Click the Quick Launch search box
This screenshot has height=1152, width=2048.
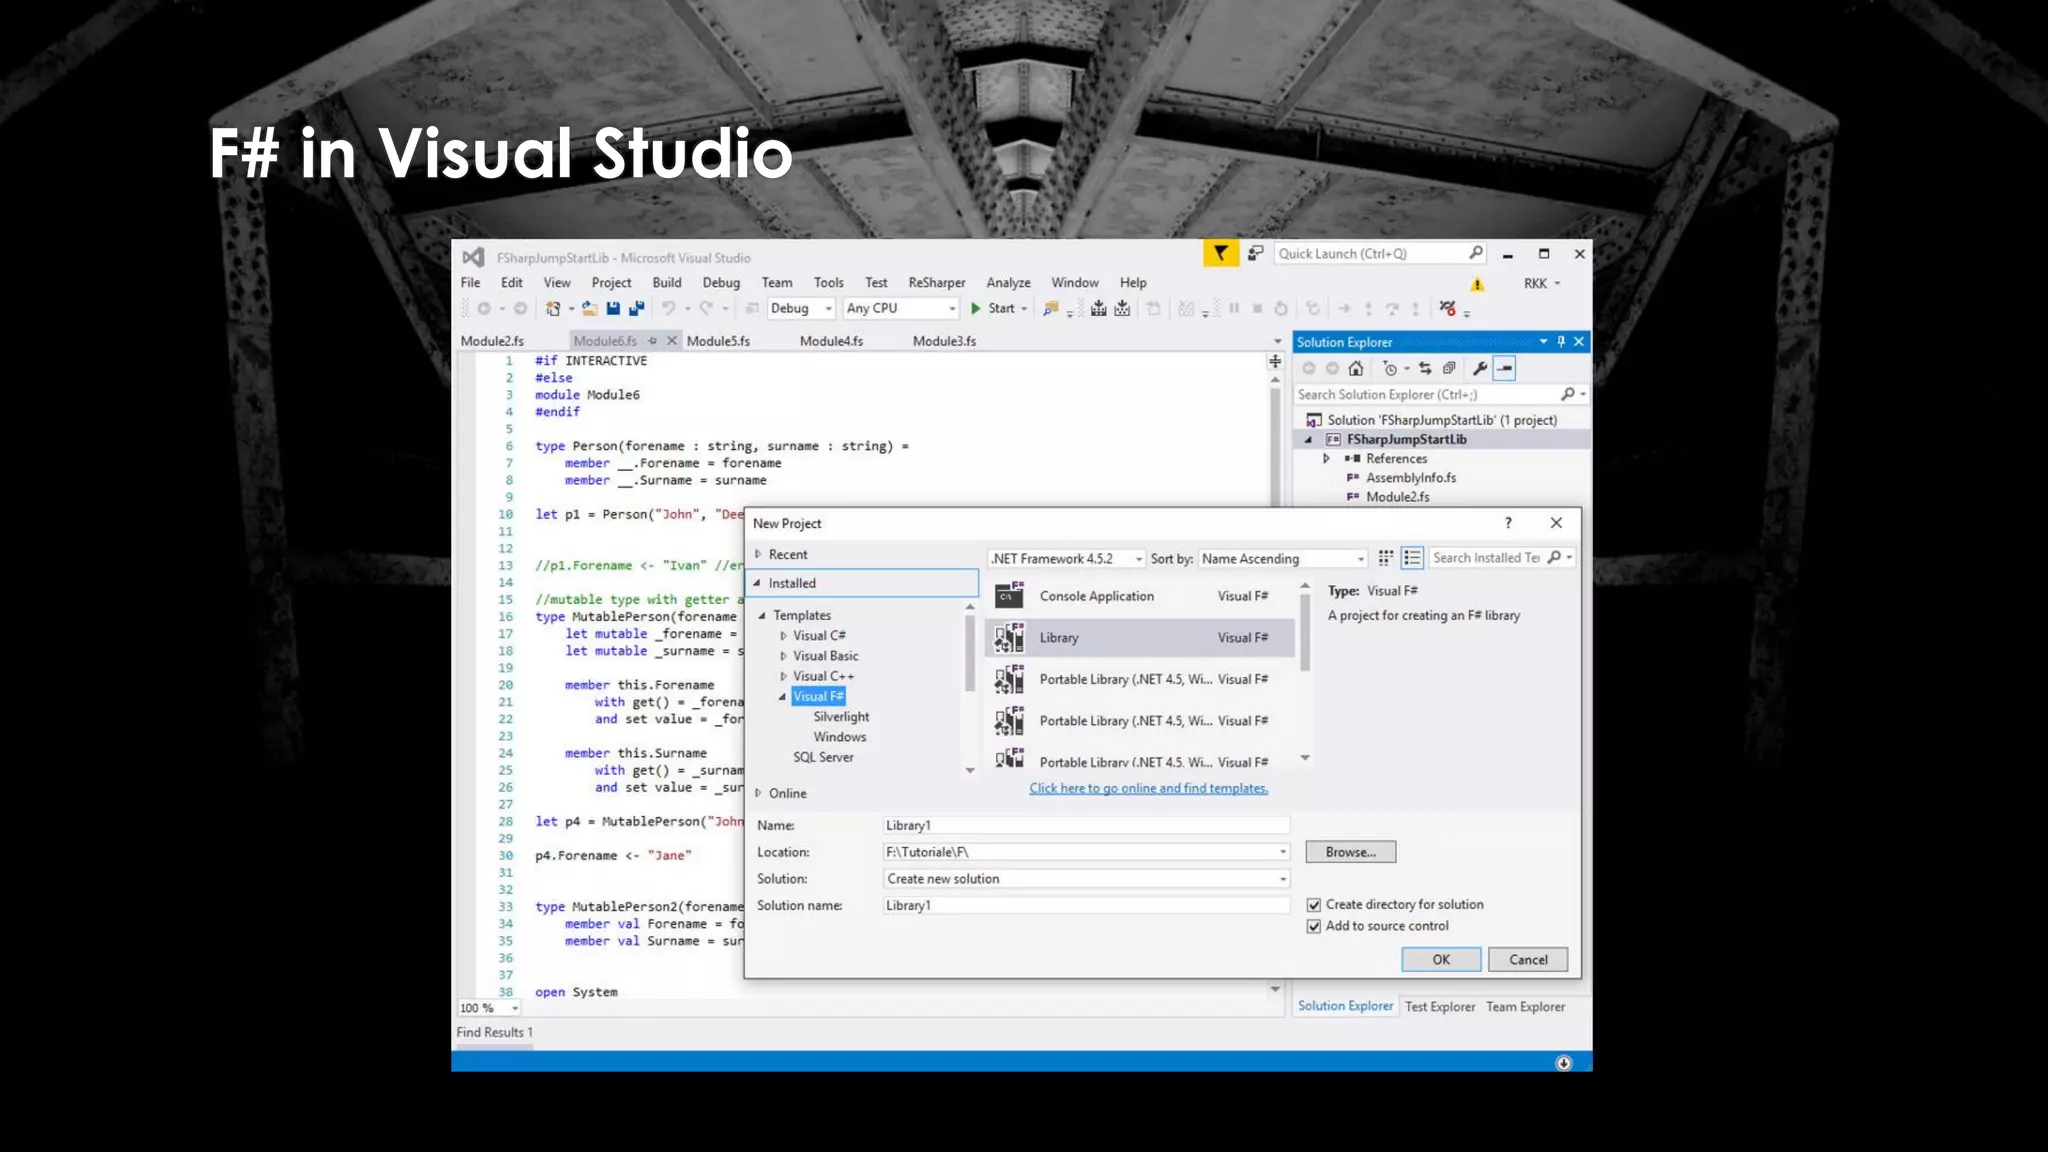tap(1379, 254)
